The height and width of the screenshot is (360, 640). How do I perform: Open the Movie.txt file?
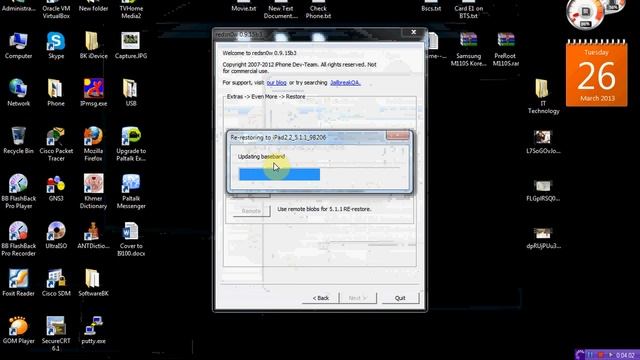[x=244, y=6]
